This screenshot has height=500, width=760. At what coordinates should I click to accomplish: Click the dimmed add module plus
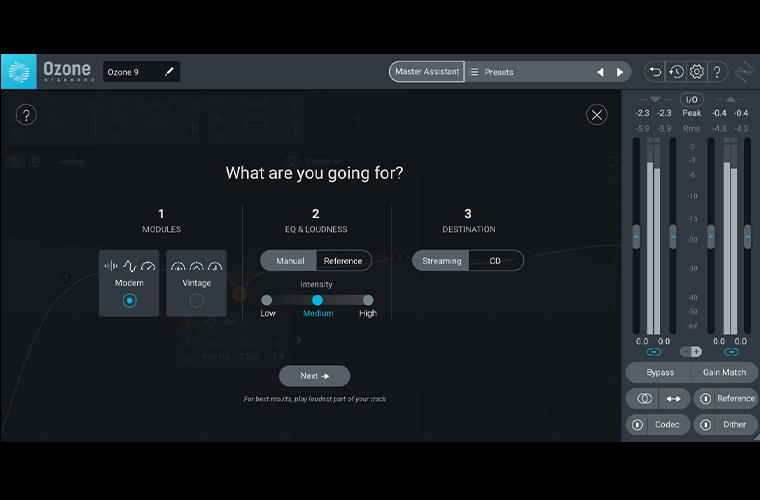click(358, 119)
